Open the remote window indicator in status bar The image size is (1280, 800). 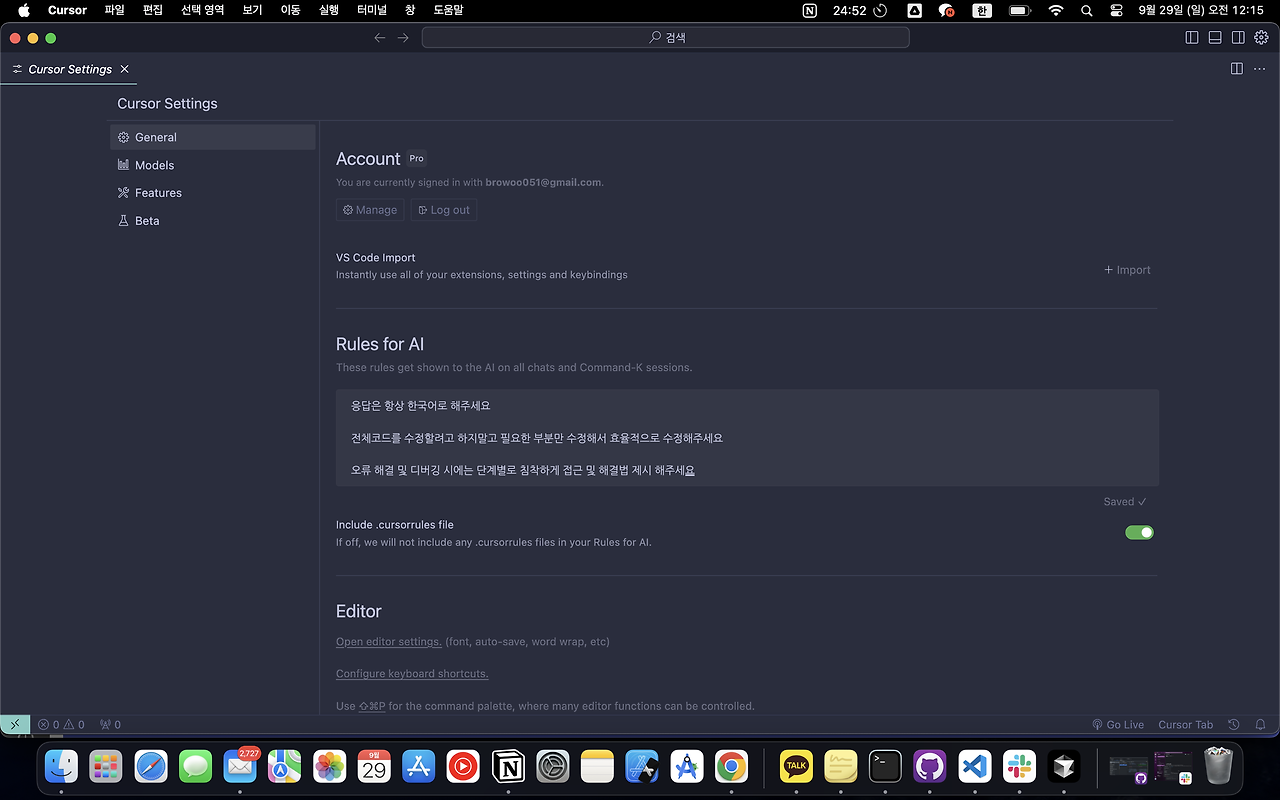(x=15, y=724)
